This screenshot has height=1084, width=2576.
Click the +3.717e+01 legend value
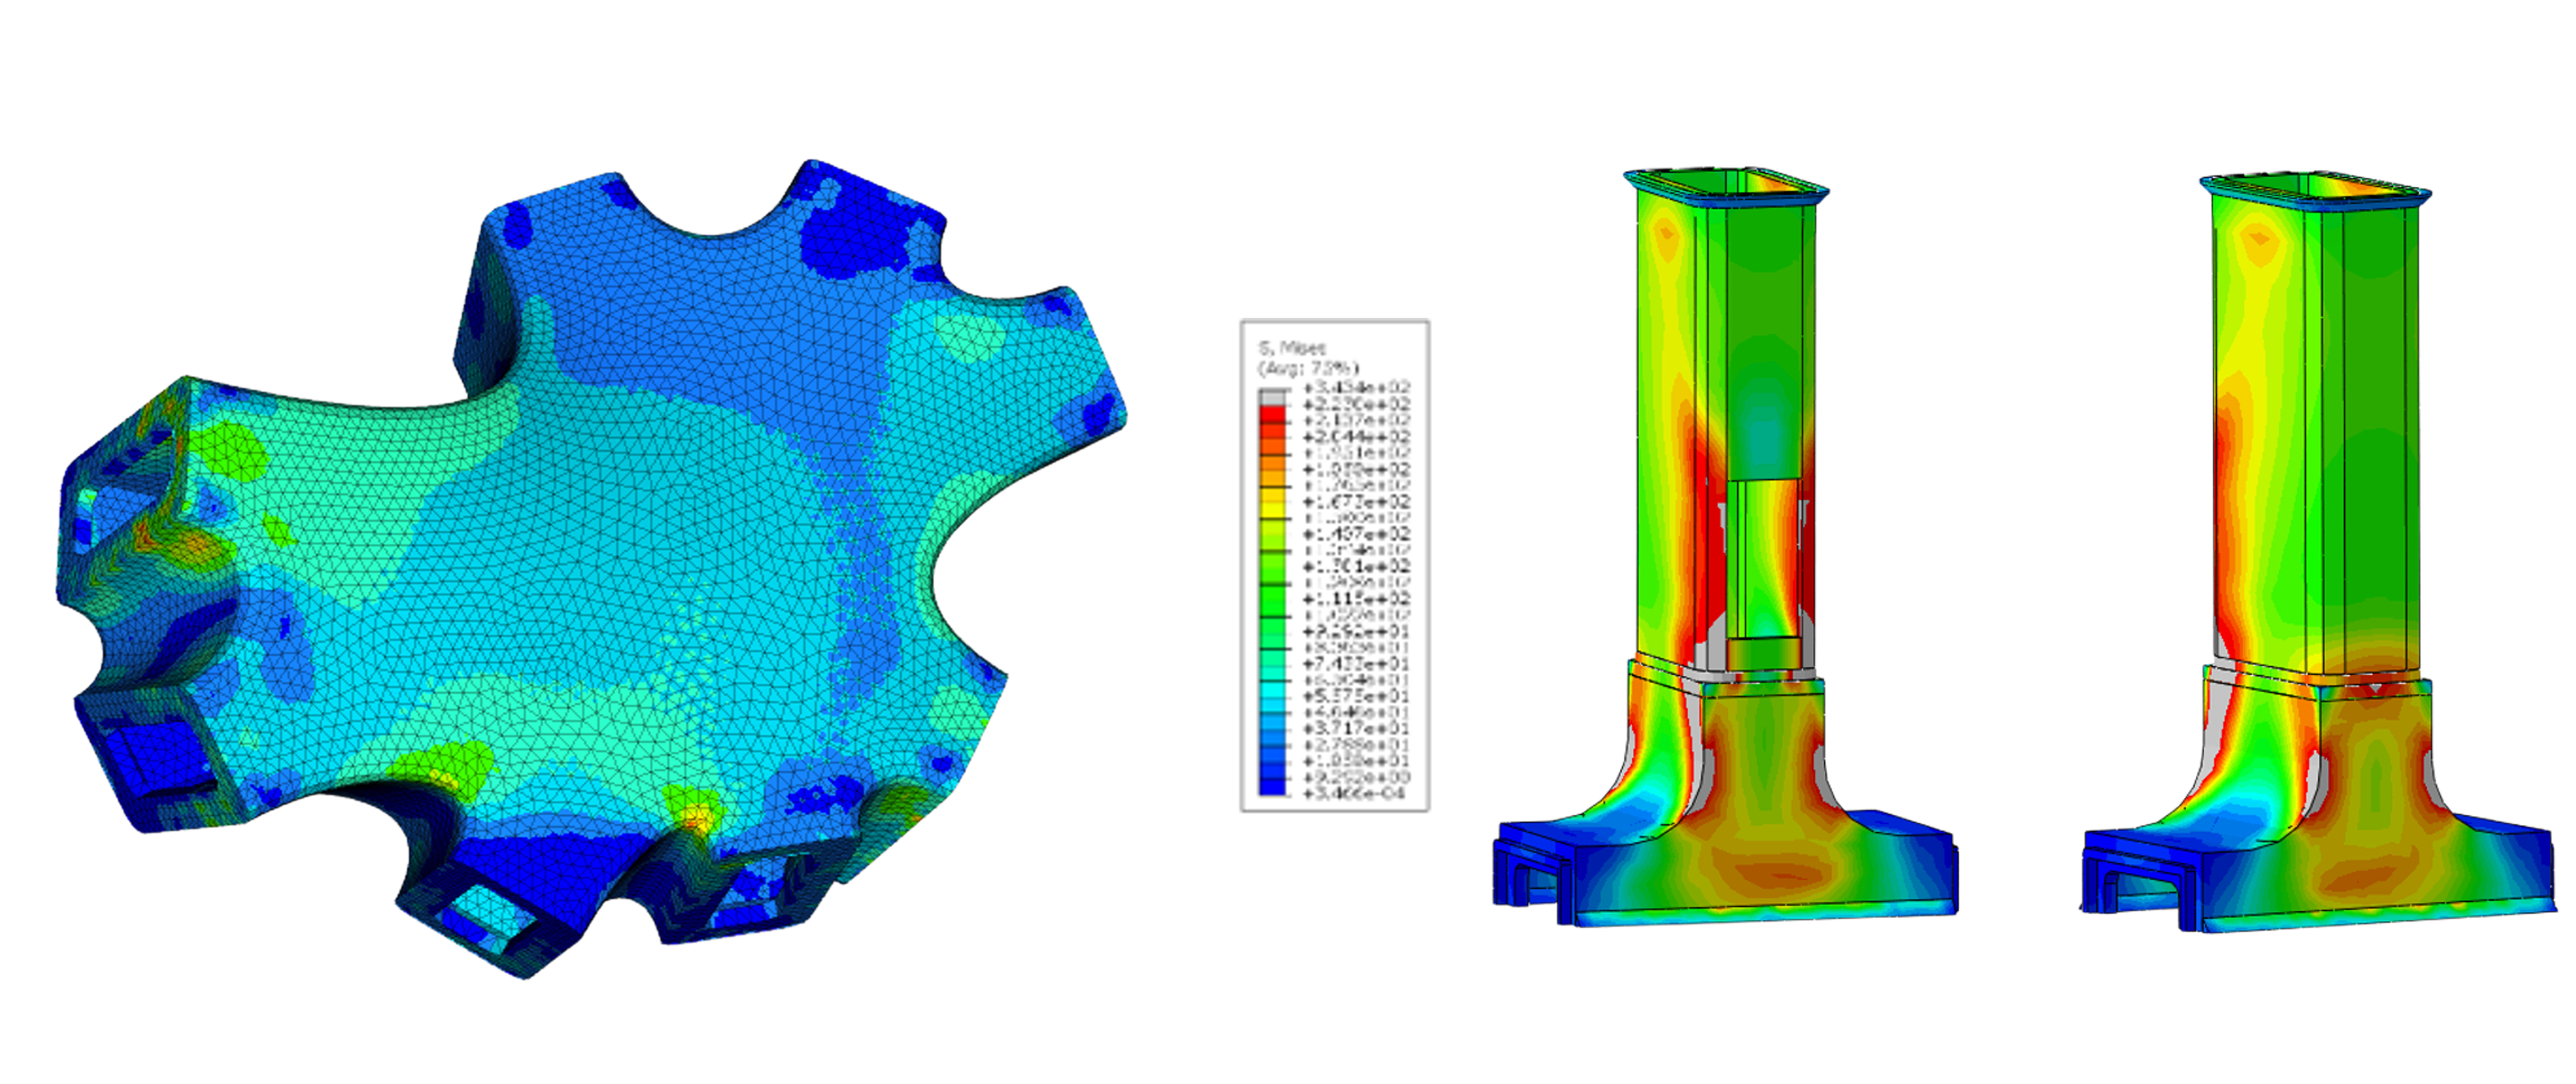click(1357, 729)
